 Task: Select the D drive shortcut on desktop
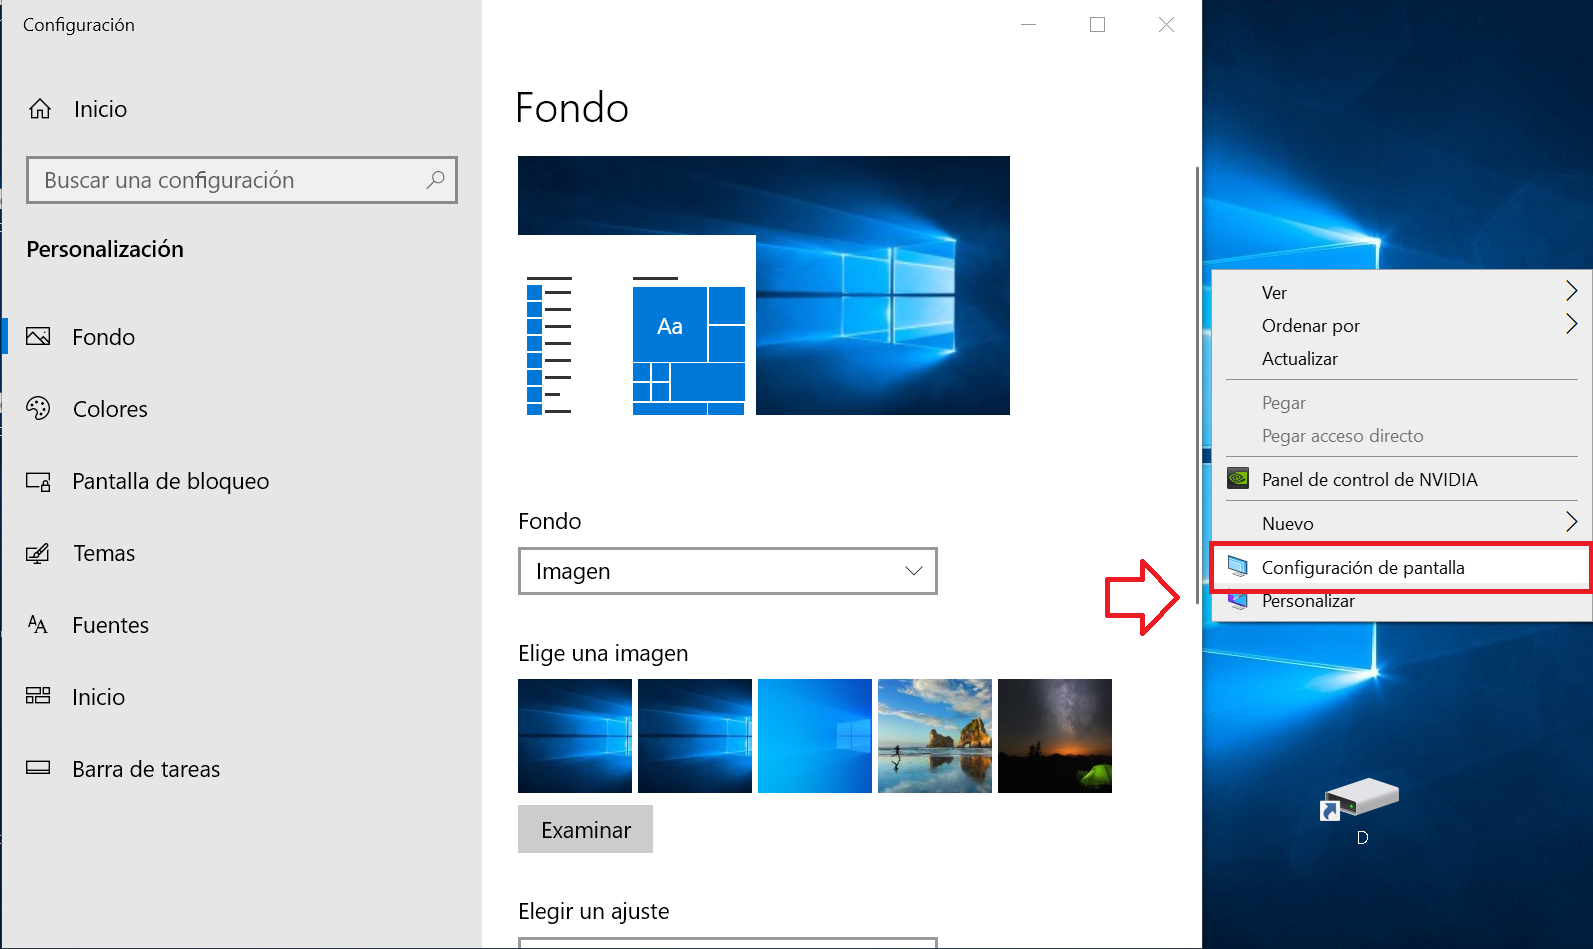tap(1360, 810)
